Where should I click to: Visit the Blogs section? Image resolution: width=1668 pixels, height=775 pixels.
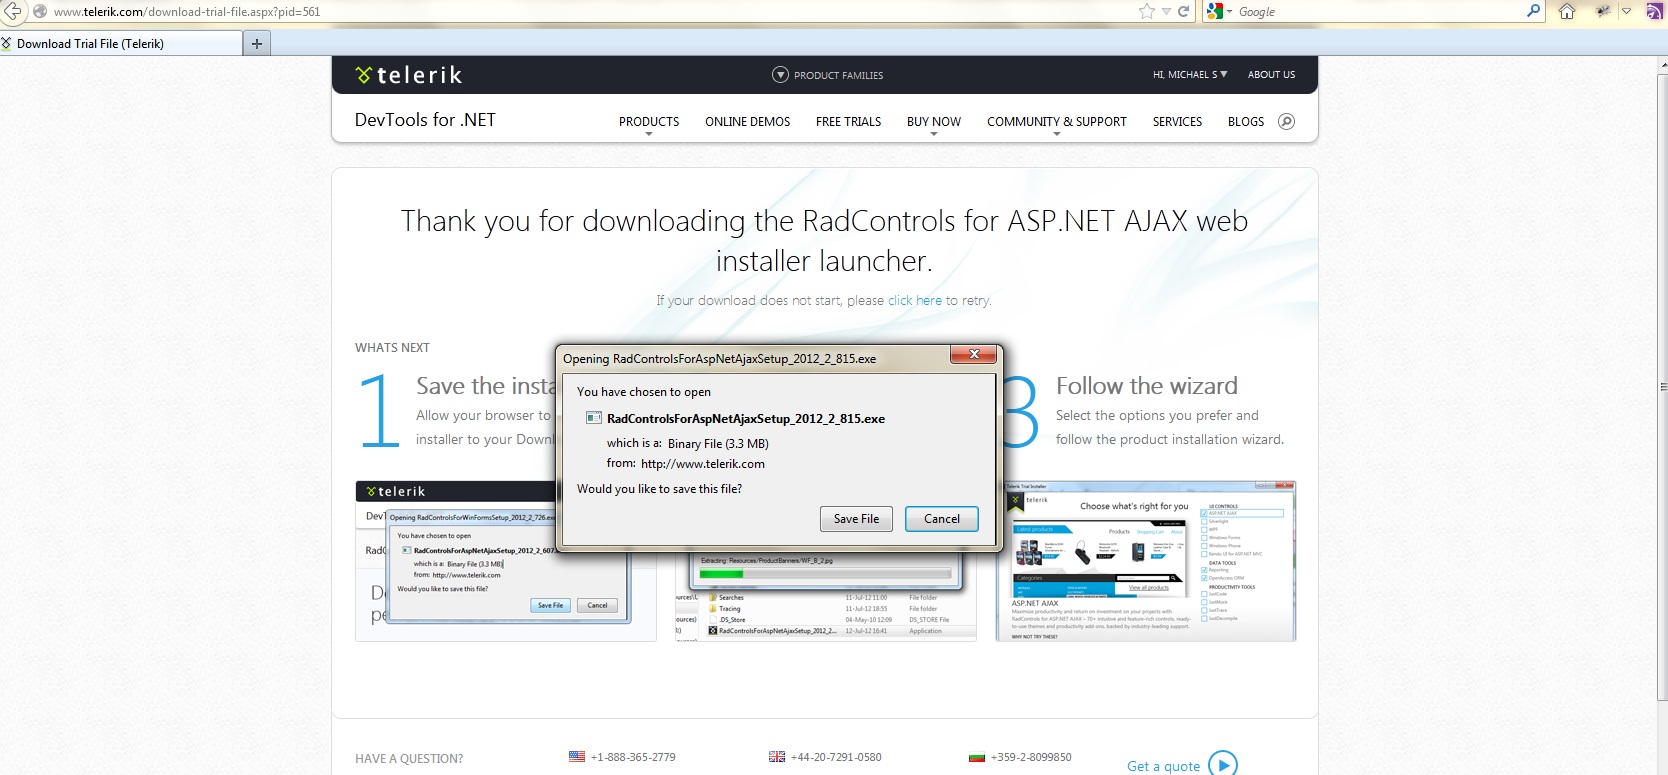click(1246, 122)
